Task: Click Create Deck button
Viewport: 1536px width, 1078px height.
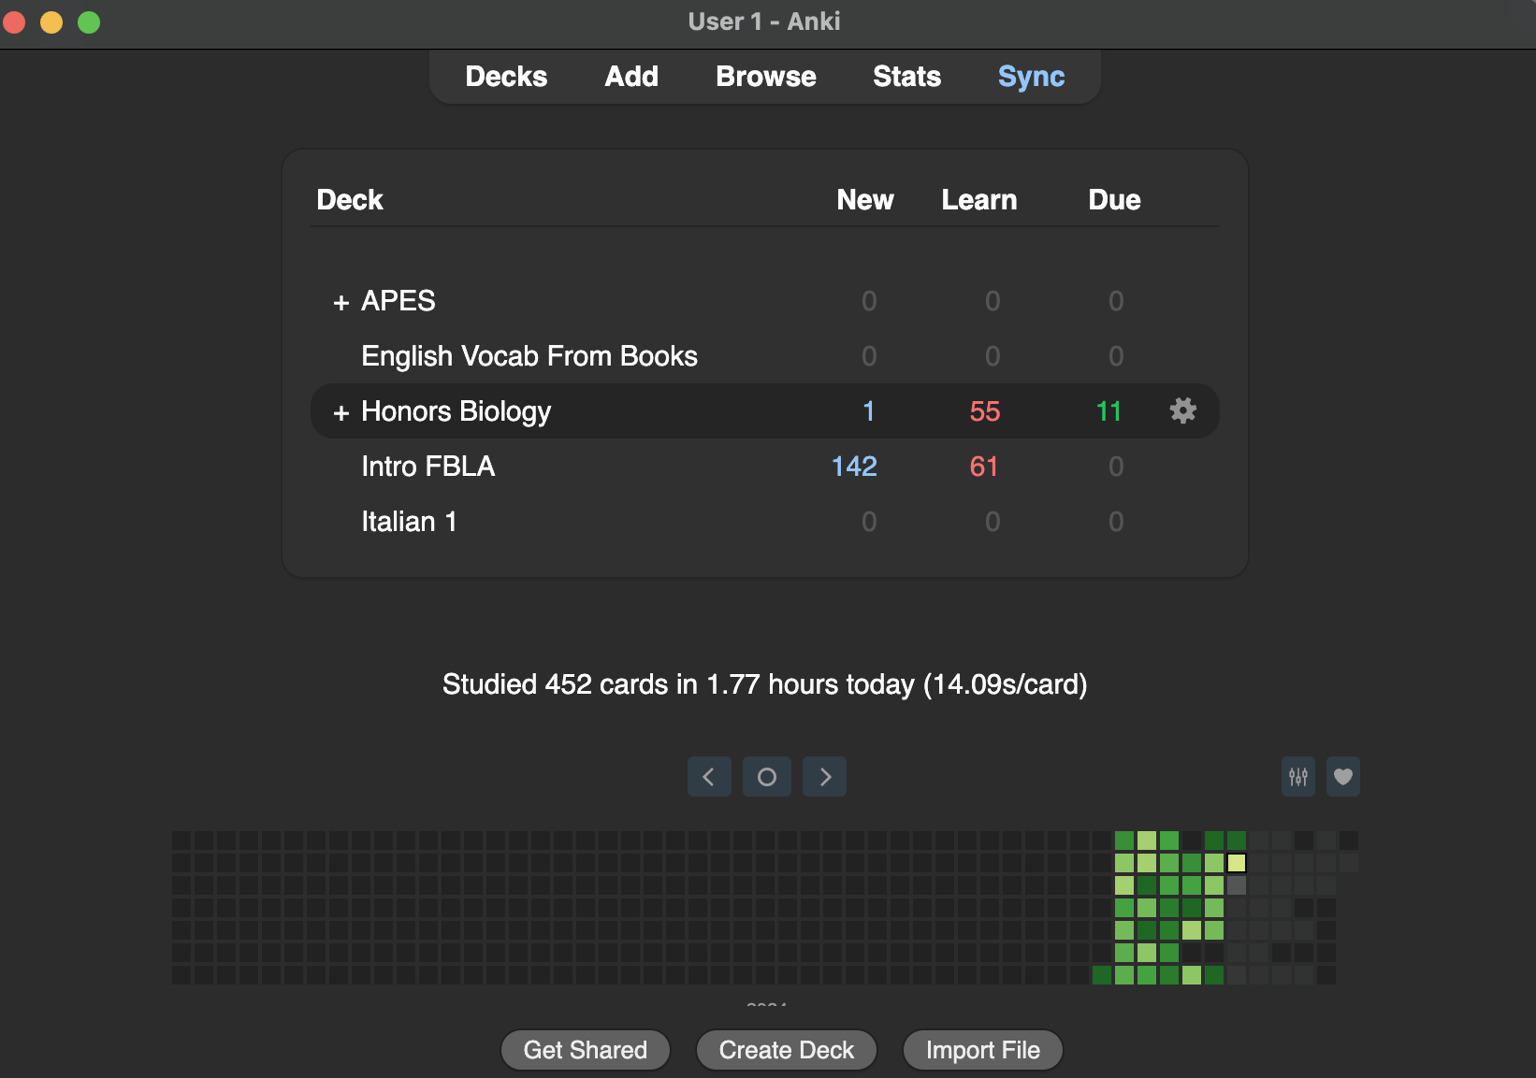Action: tap(786, 1050)
